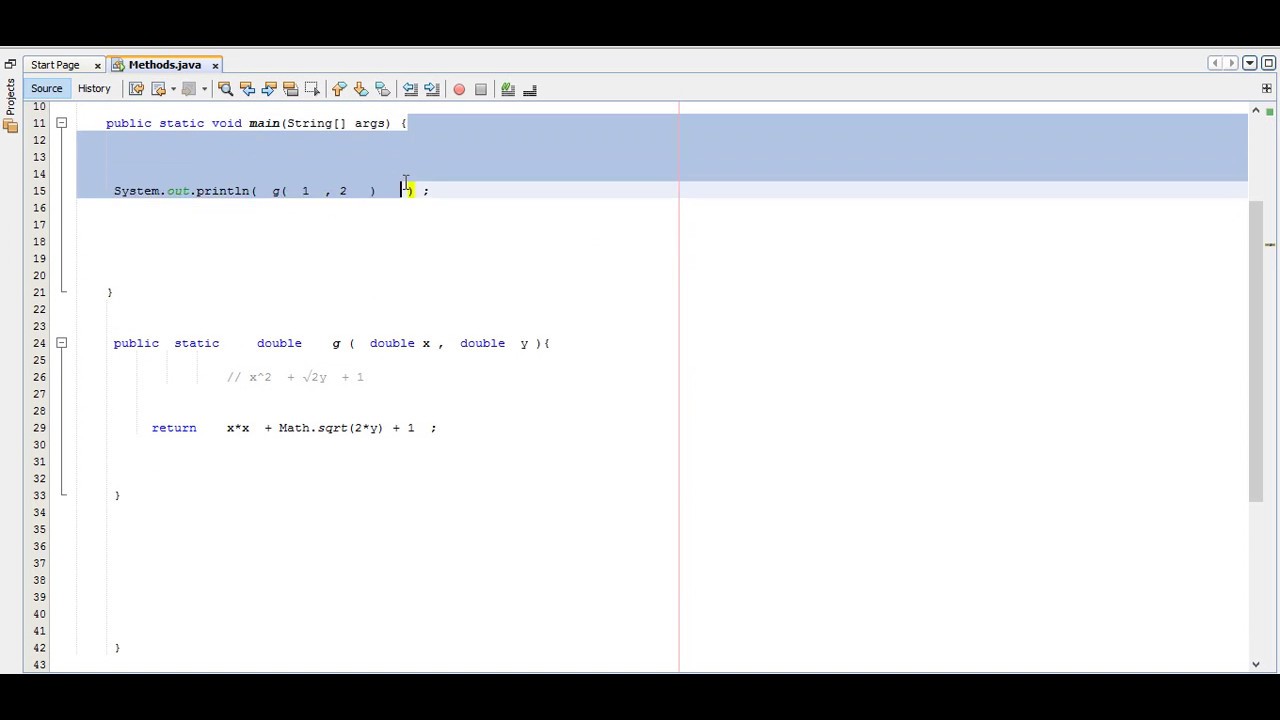Click the Uncomment code icon
The width and height of the screenshot is (1280, 720).
pyautogui.click(x=530, y=89)
